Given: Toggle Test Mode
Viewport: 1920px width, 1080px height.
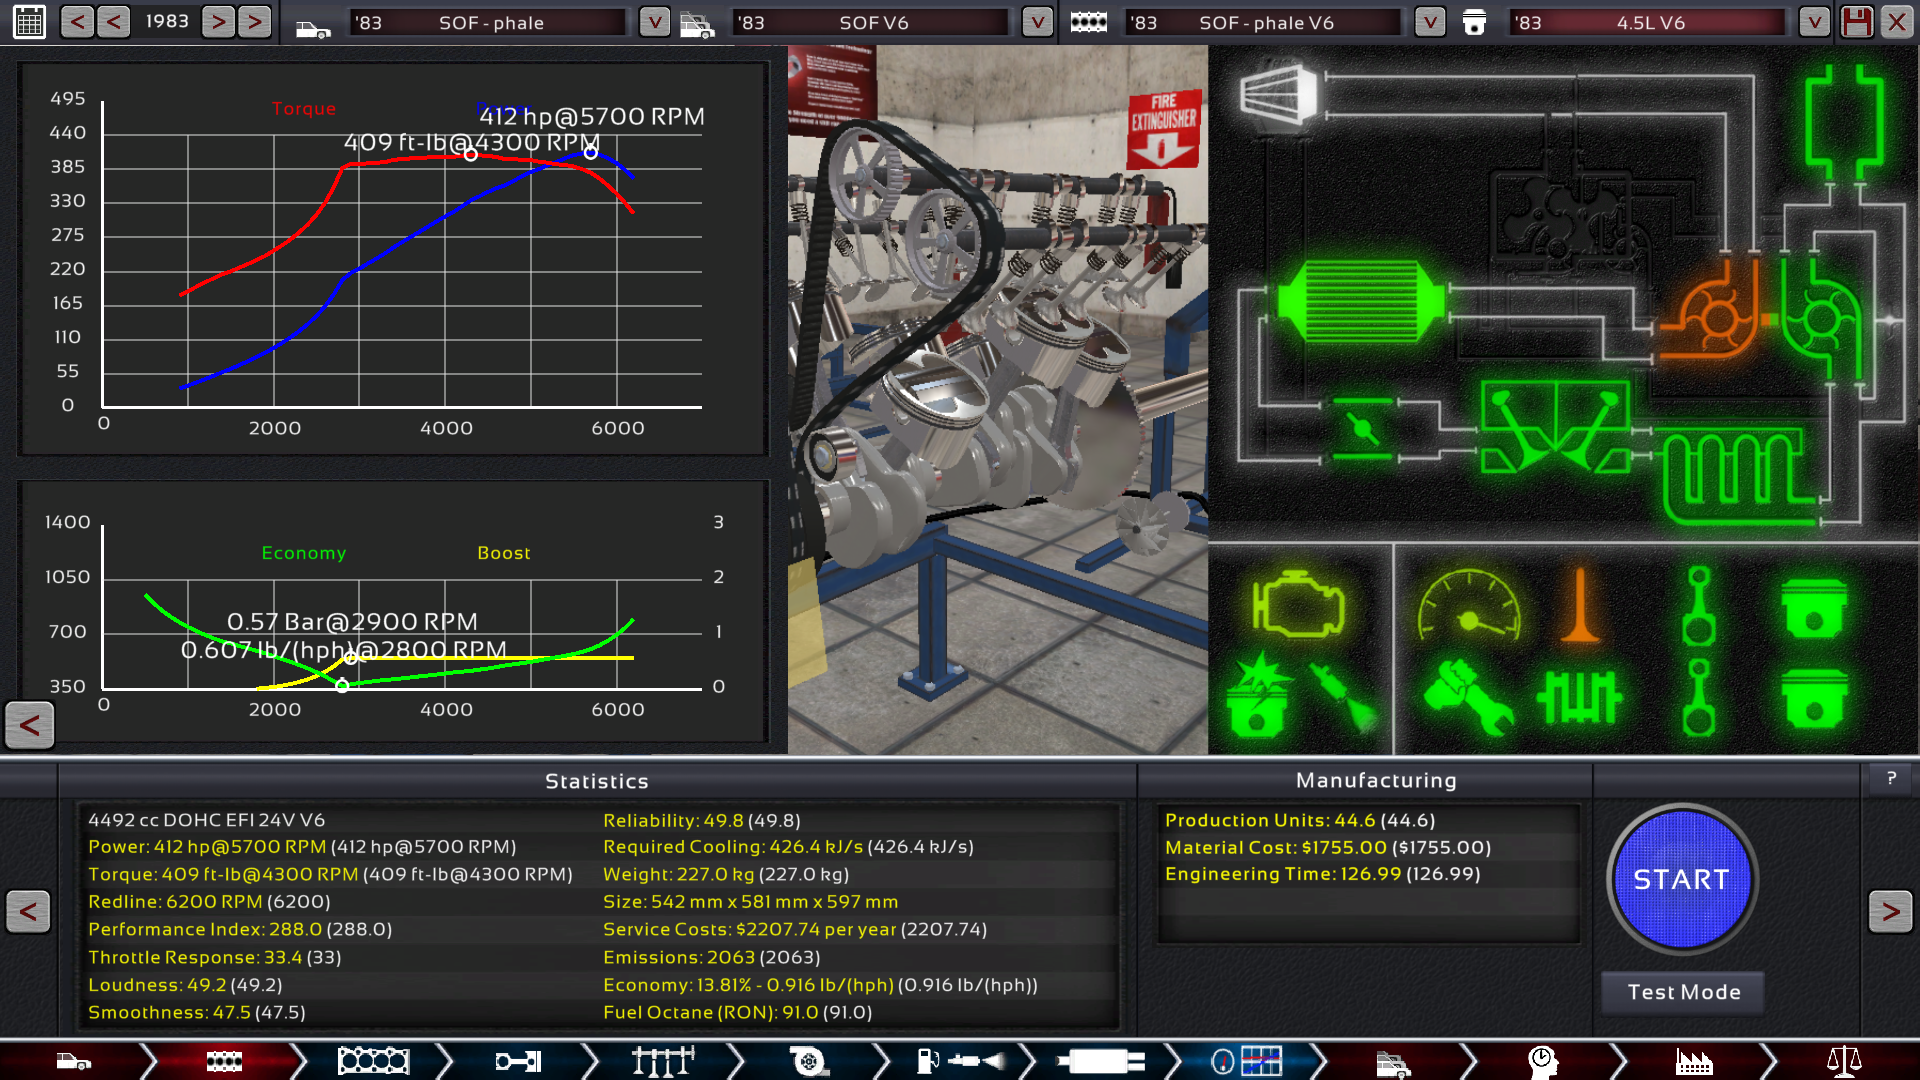Looking at the screenshot, I should [x=1683, y=992].
